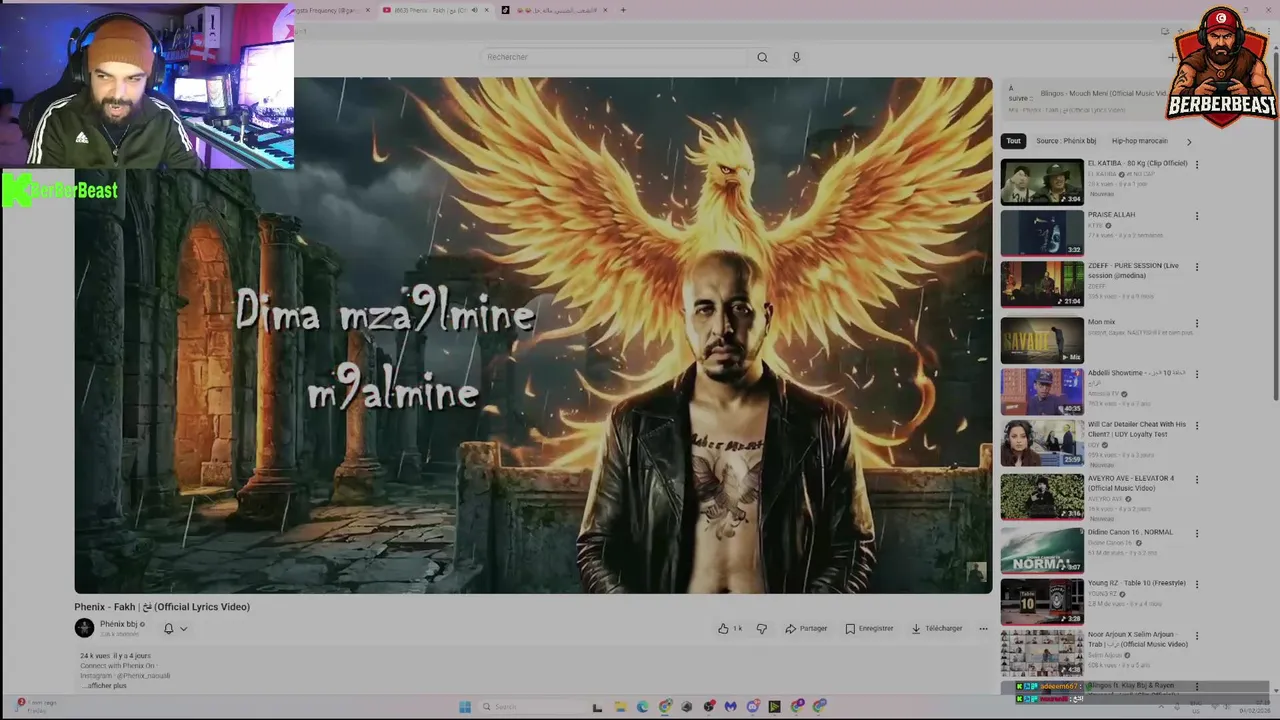The image size is (1280, 720).
Task: Like the Phenix - Fakh video
Action: point(729,628)
